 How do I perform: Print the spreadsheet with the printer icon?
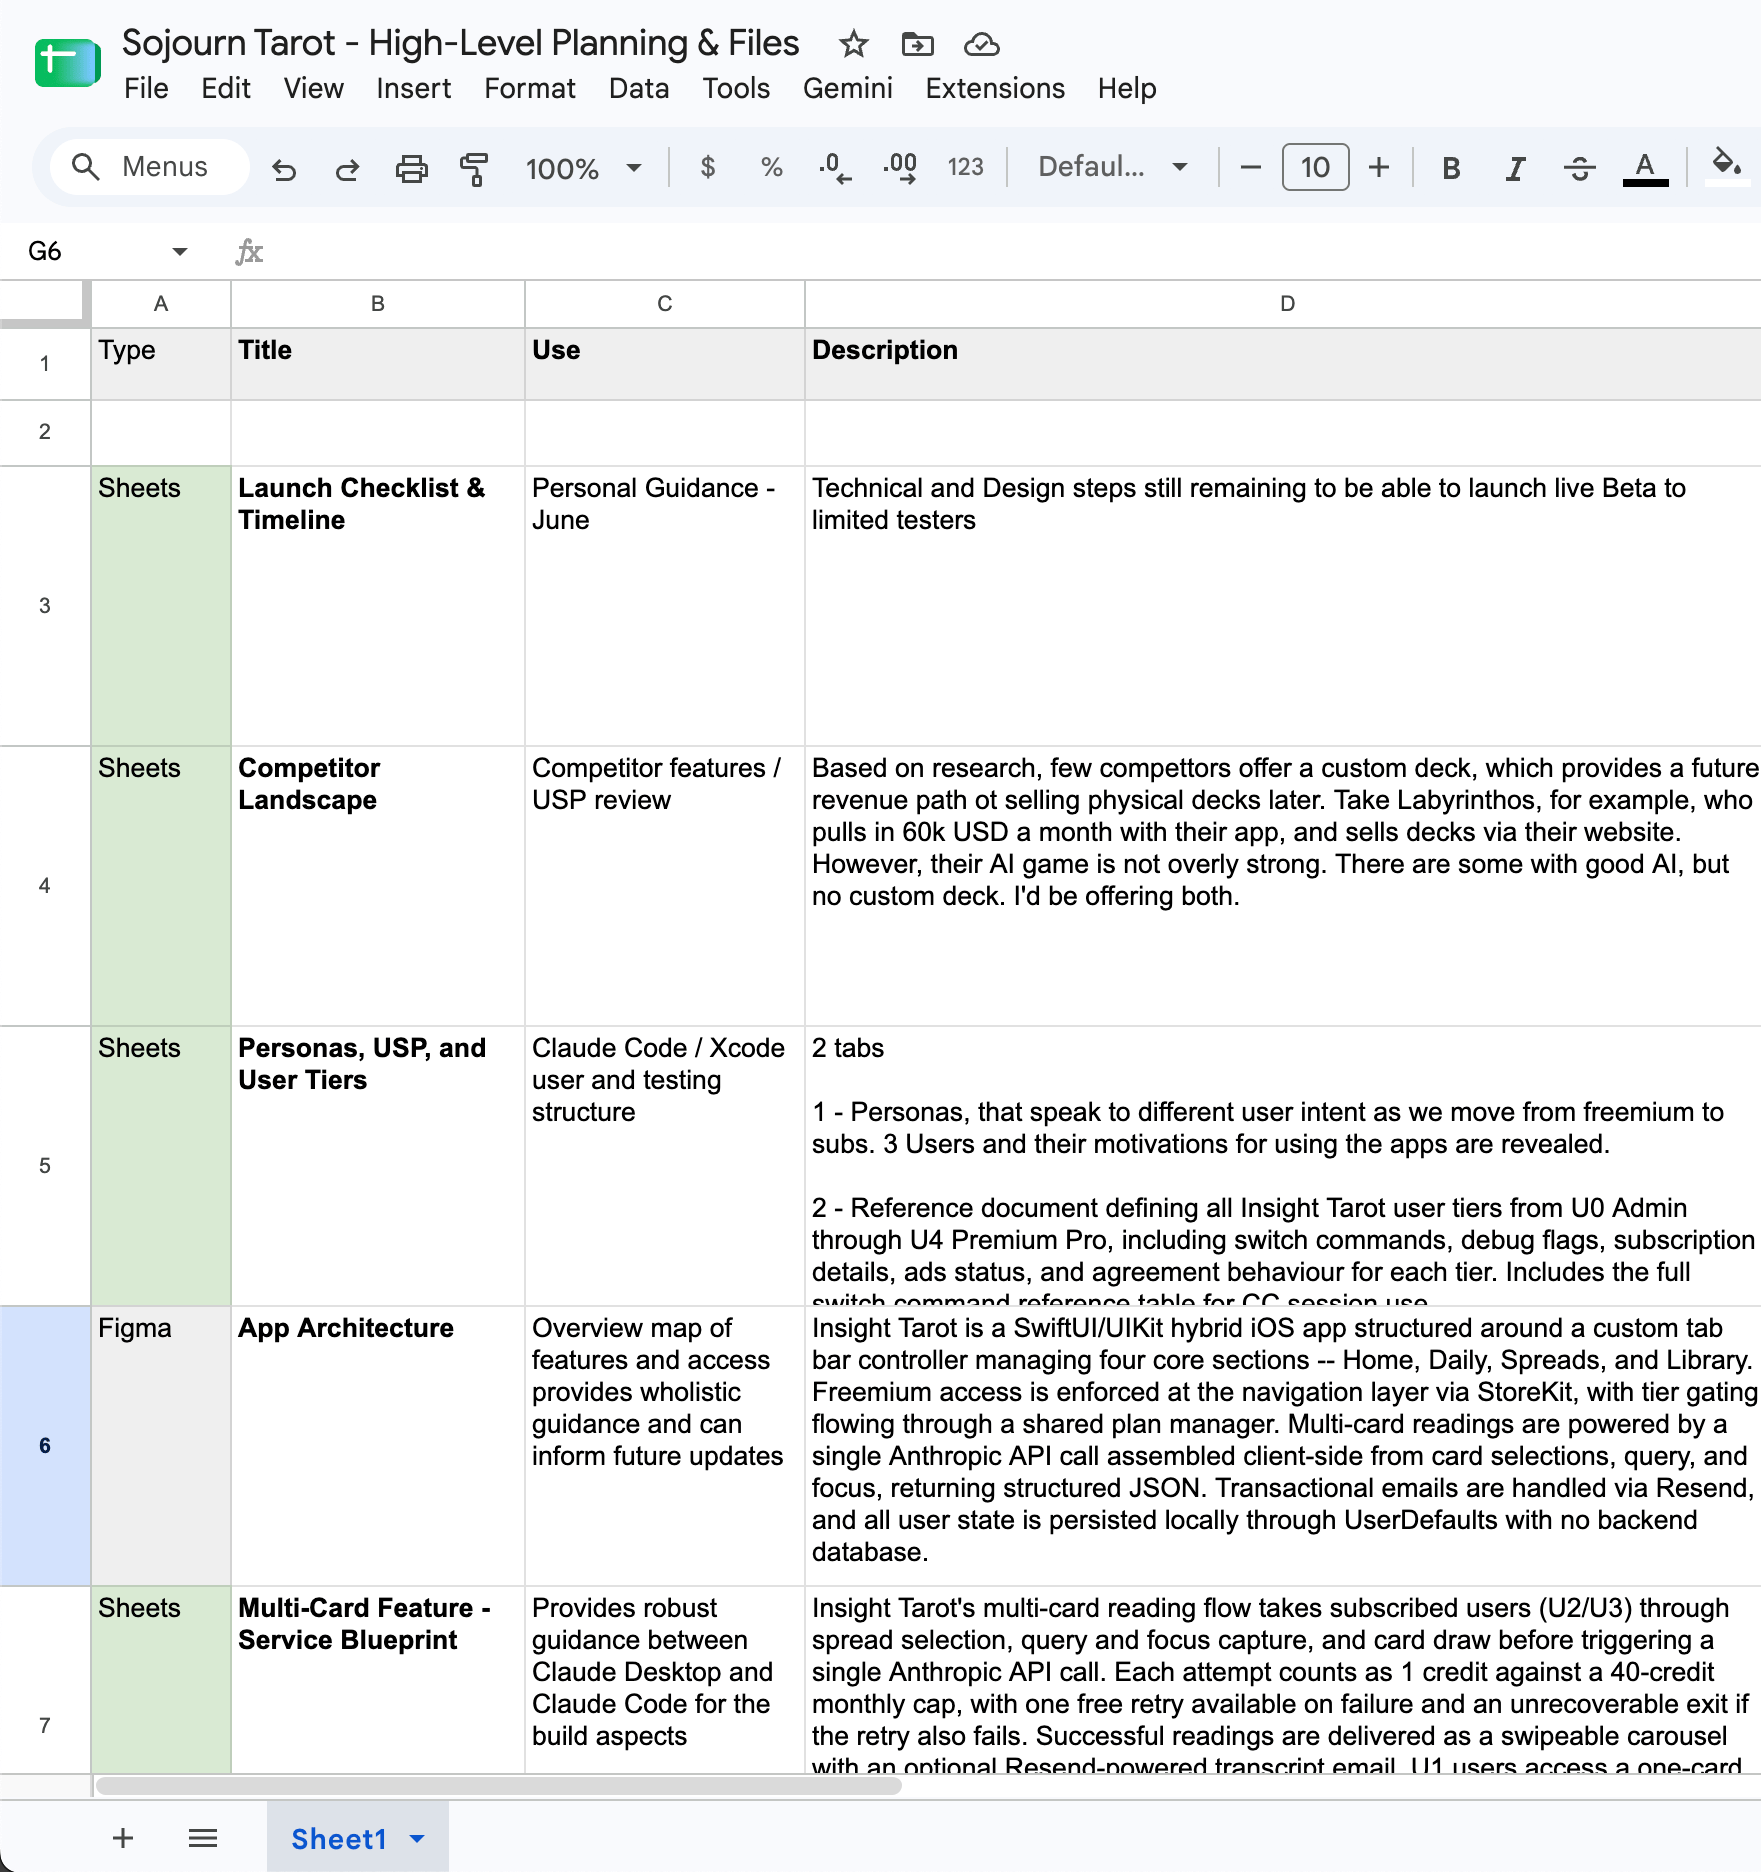coord(411,168)
